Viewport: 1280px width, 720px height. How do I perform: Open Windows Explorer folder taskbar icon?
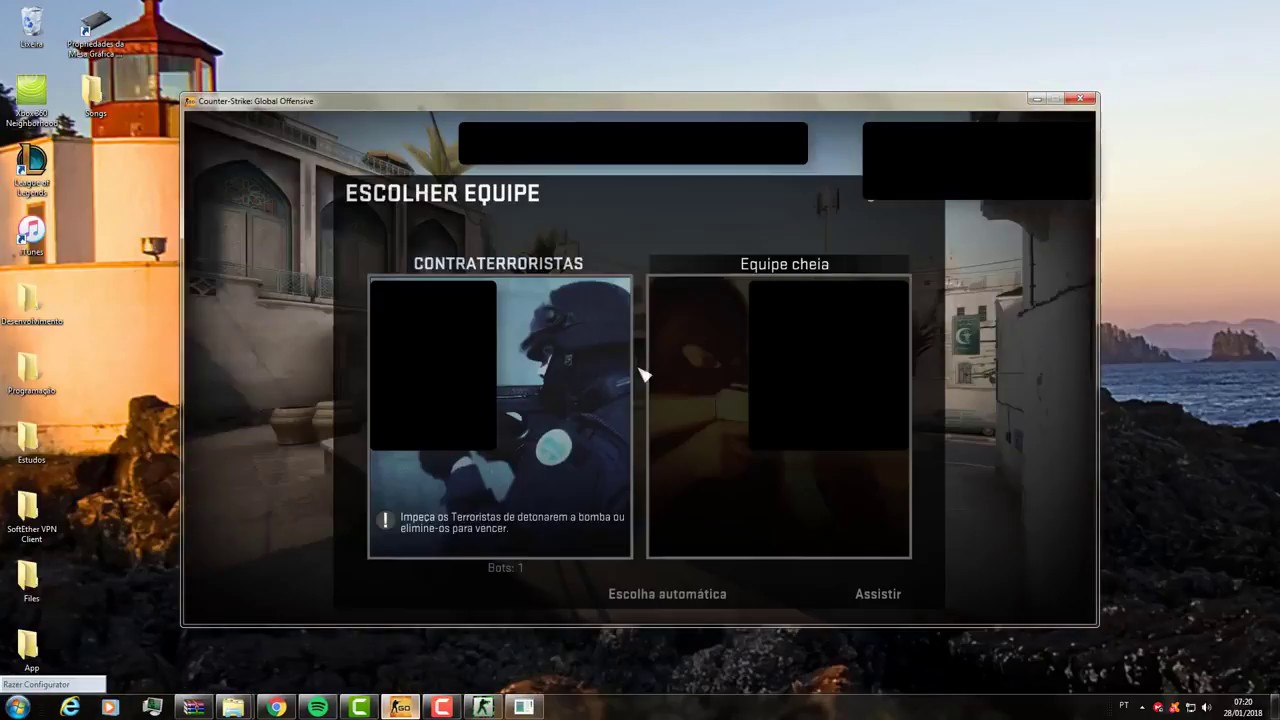coord(233,707)
